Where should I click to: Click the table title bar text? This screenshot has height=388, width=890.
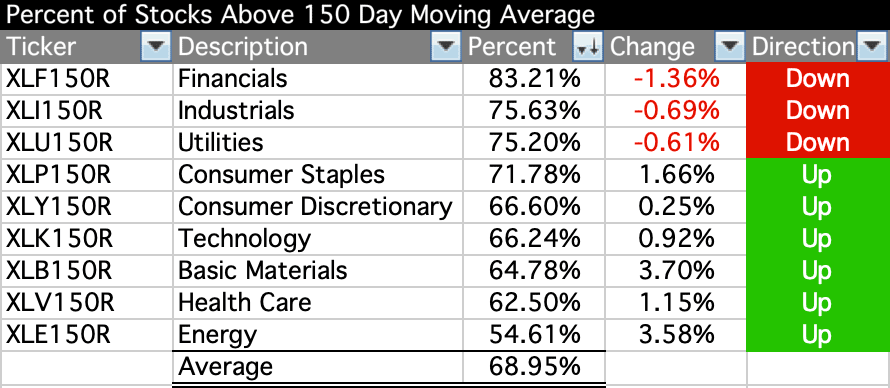(300, 15)
